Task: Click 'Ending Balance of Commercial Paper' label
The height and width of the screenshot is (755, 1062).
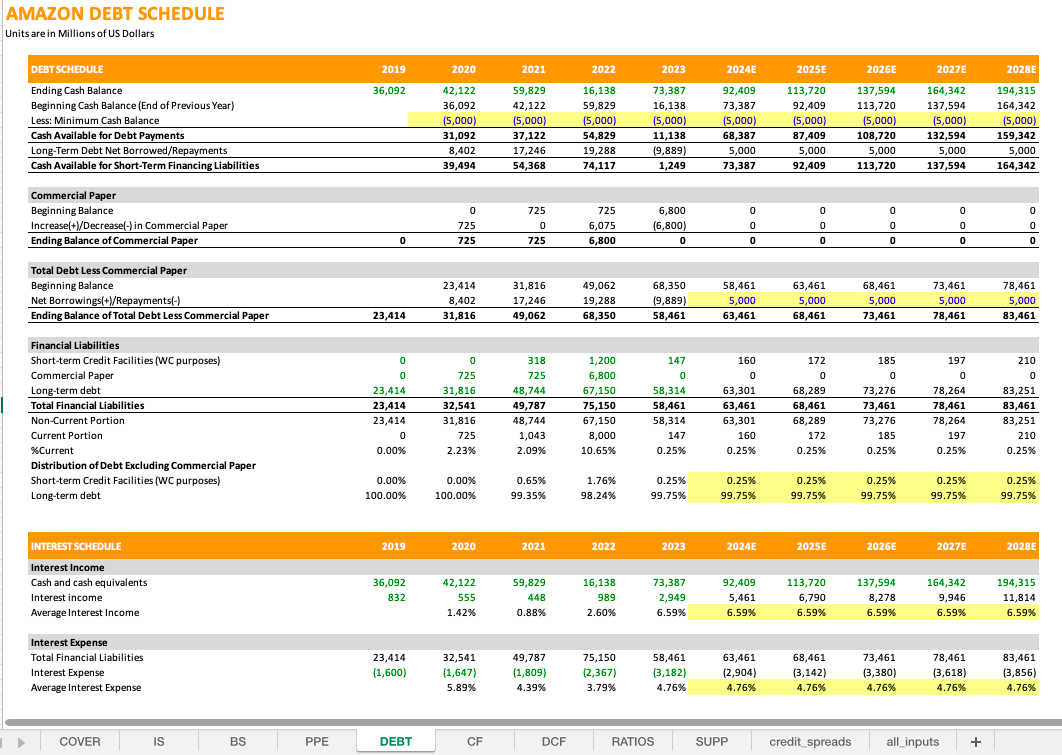Action: point(114,240)
